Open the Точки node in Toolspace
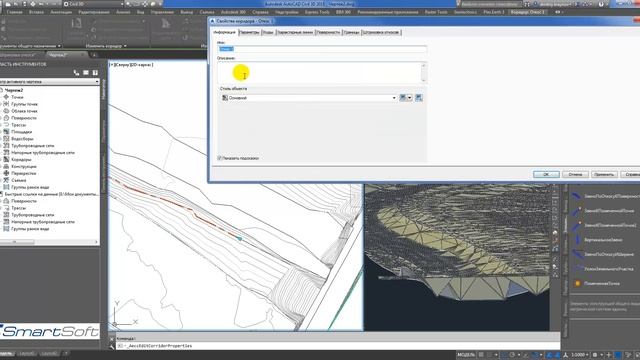 17,97
